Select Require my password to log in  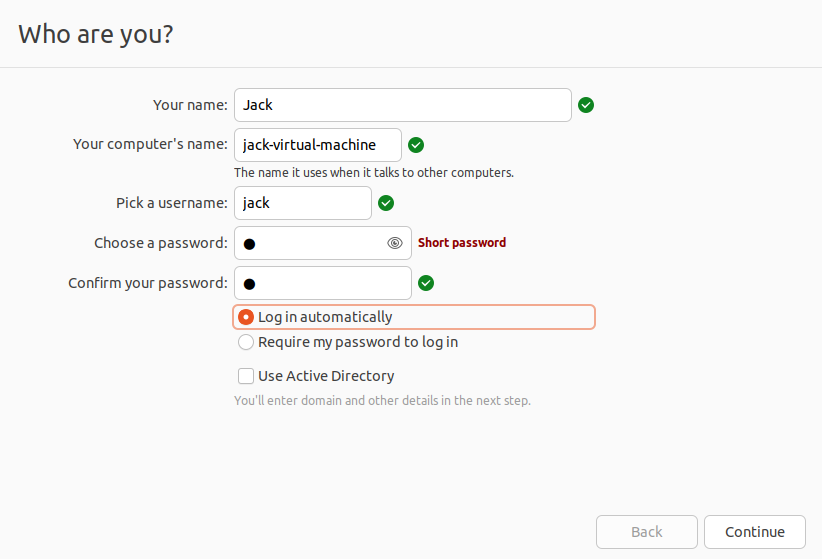click(x=246, y=342)
